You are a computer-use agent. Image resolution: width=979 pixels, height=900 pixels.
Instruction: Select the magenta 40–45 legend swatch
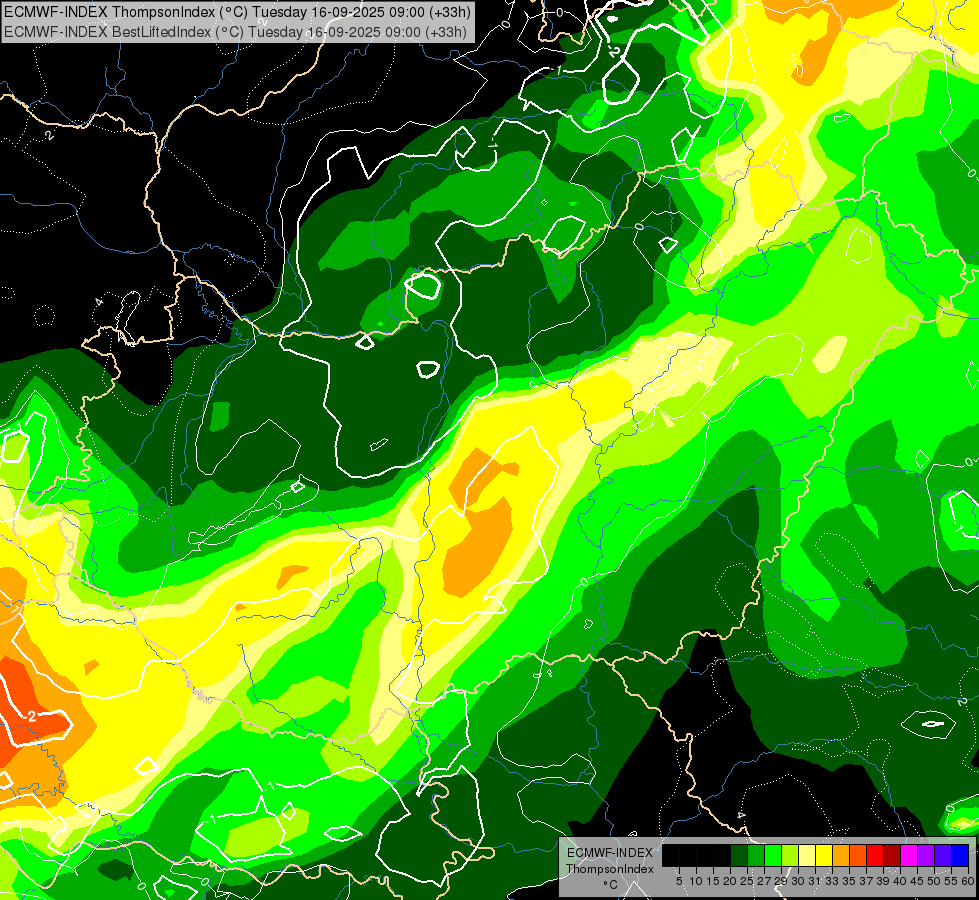click(x=909, y=855)
